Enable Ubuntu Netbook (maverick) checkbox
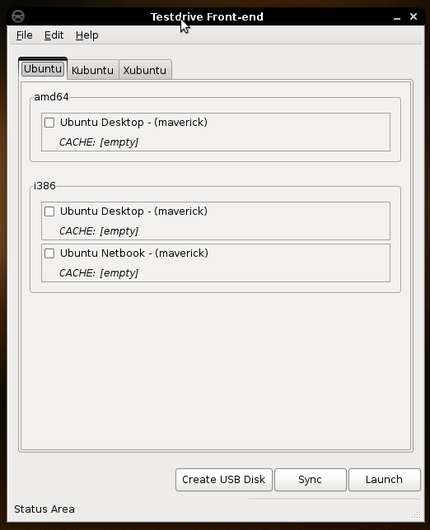This screenshot has width=430, height=530. click(x=49, y=253)
